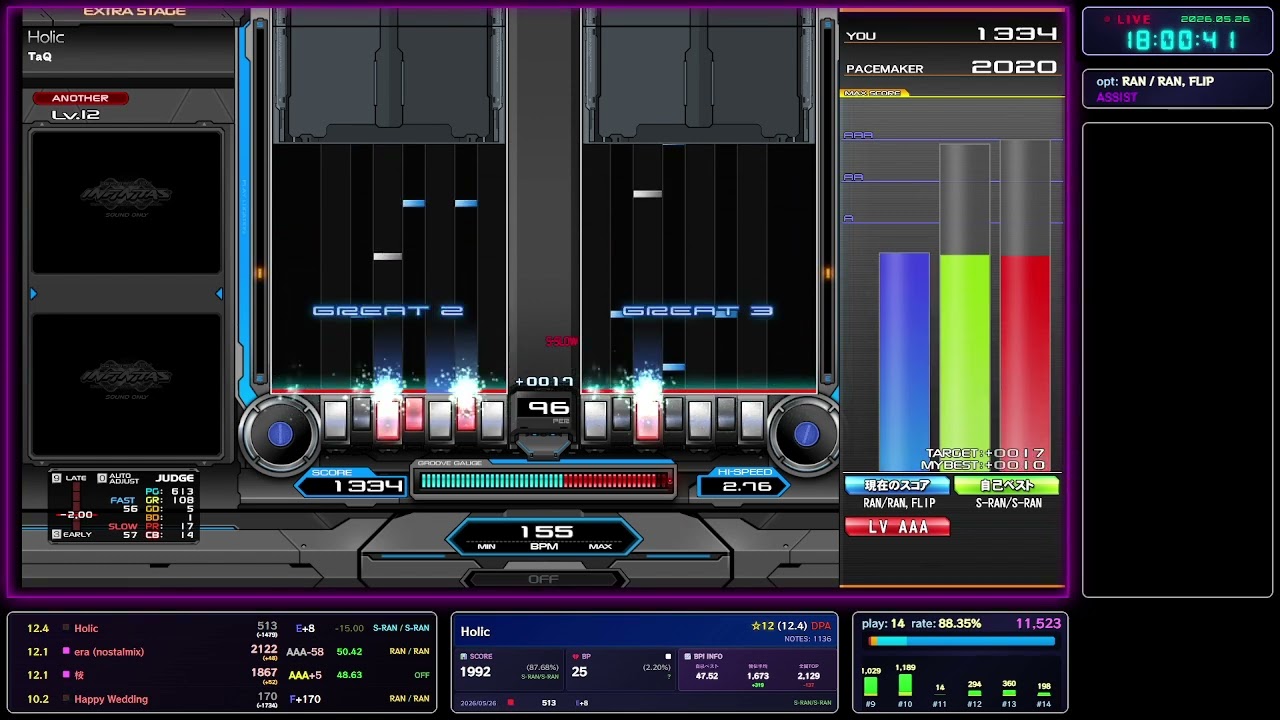Click the SCORE icon in Holic info card

(464, 657)
